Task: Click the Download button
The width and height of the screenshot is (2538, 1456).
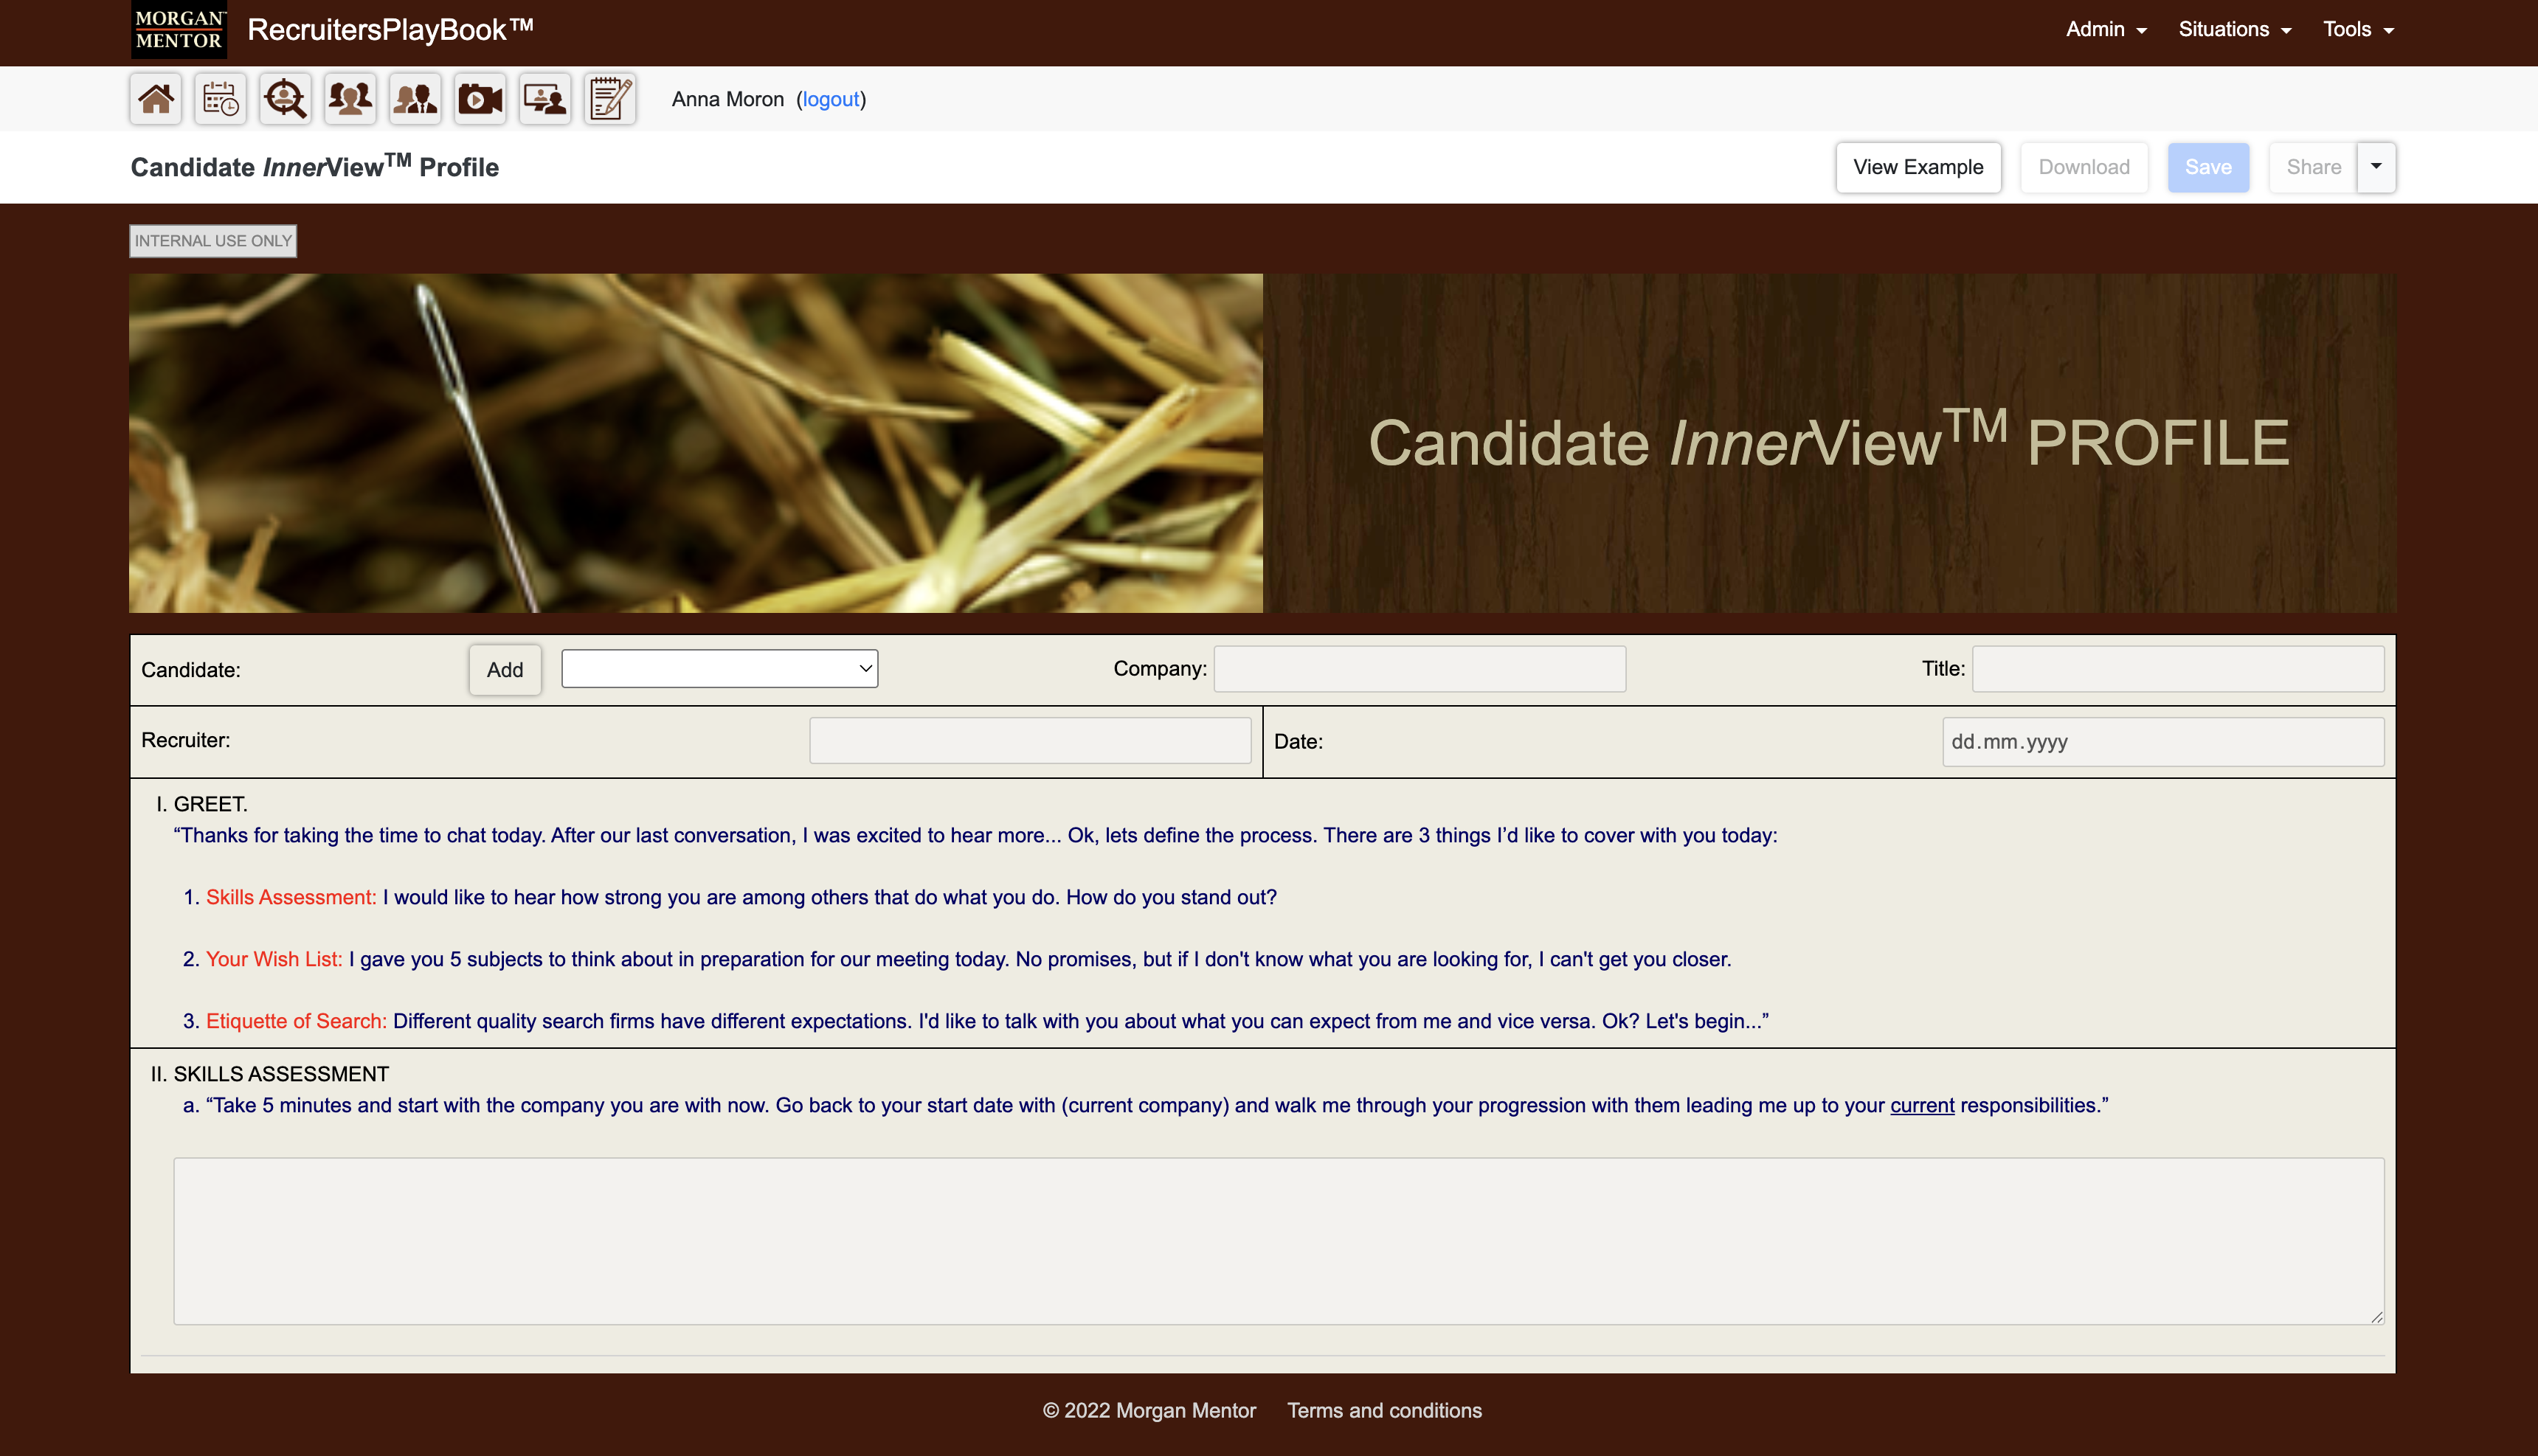Action: [2084, 167]
